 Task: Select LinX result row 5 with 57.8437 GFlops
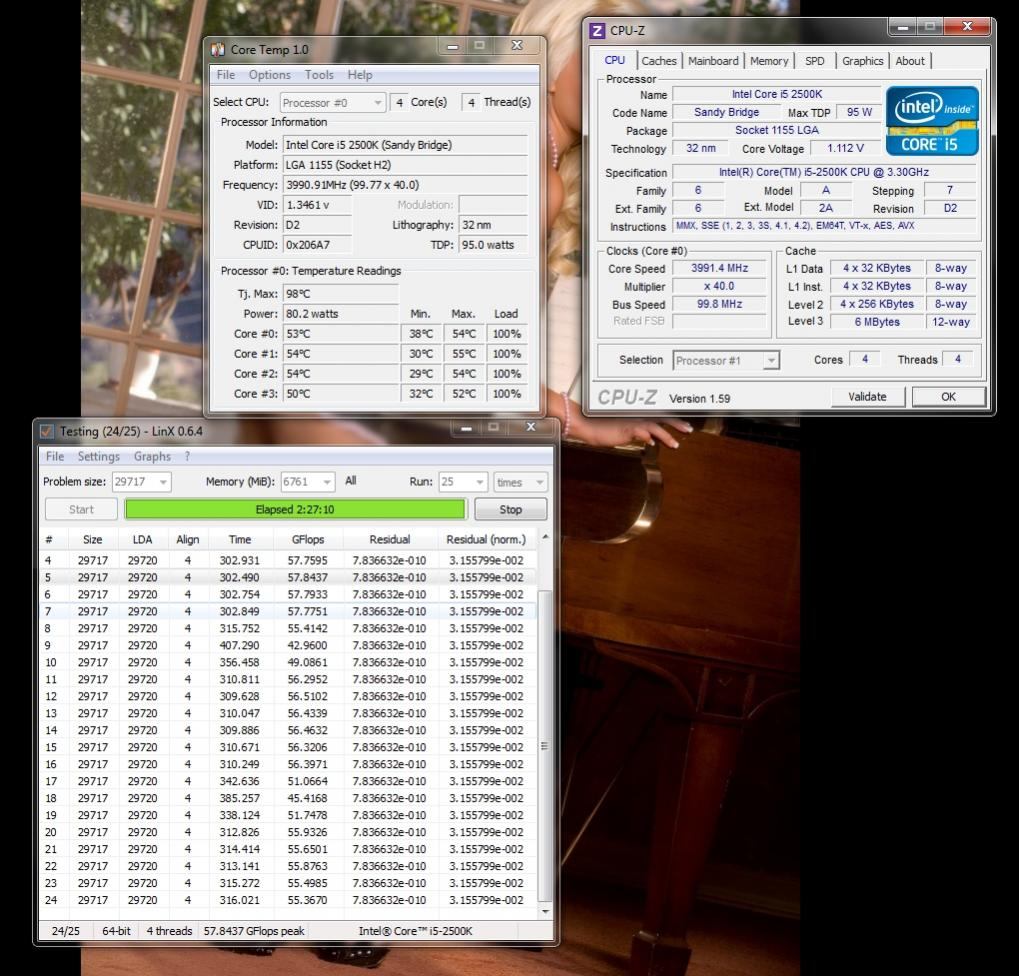pyautogui.click(x=288, y=577)
